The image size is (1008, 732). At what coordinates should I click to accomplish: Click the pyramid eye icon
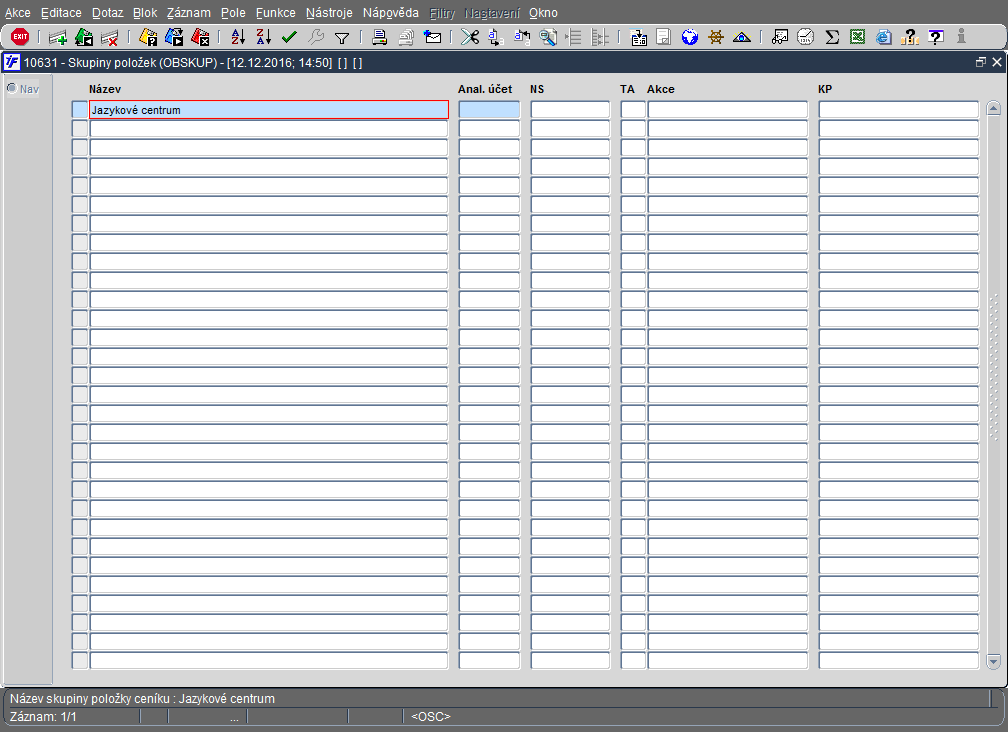(741, 37)
